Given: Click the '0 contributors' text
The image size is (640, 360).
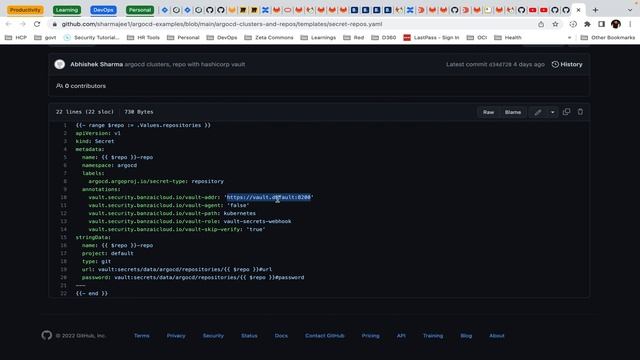Looking at the screenshot, I should point(81,86).
